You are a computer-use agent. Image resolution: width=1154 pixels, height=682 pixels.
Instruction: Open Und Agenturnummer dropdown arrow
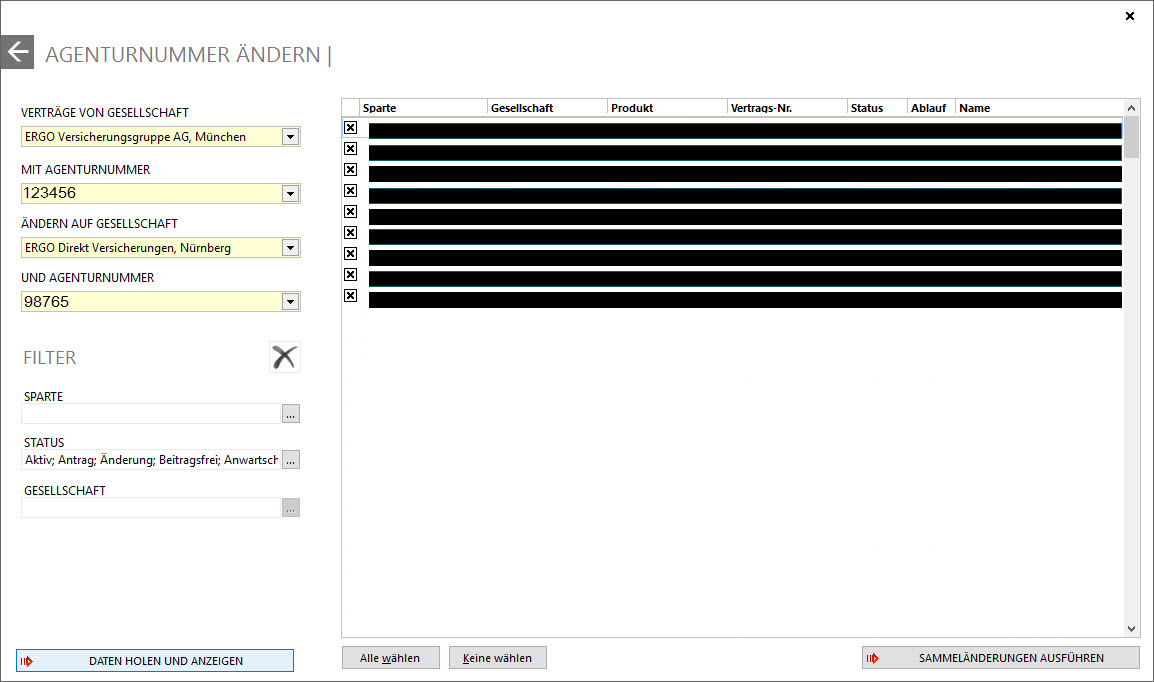coord(290,301)
